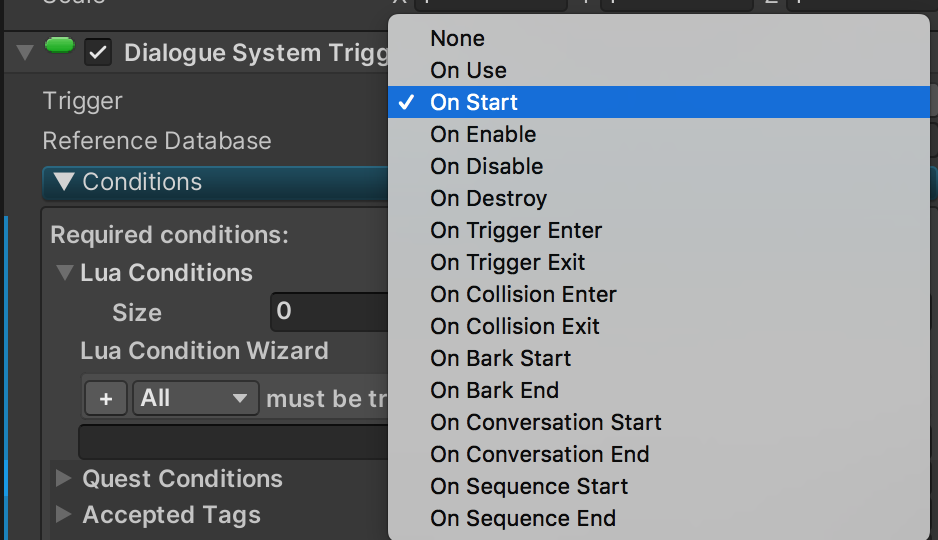Click the green Dialogue System Trigger component icon
Viewport: 938px width, 540px height.
[x=59, y=45]
